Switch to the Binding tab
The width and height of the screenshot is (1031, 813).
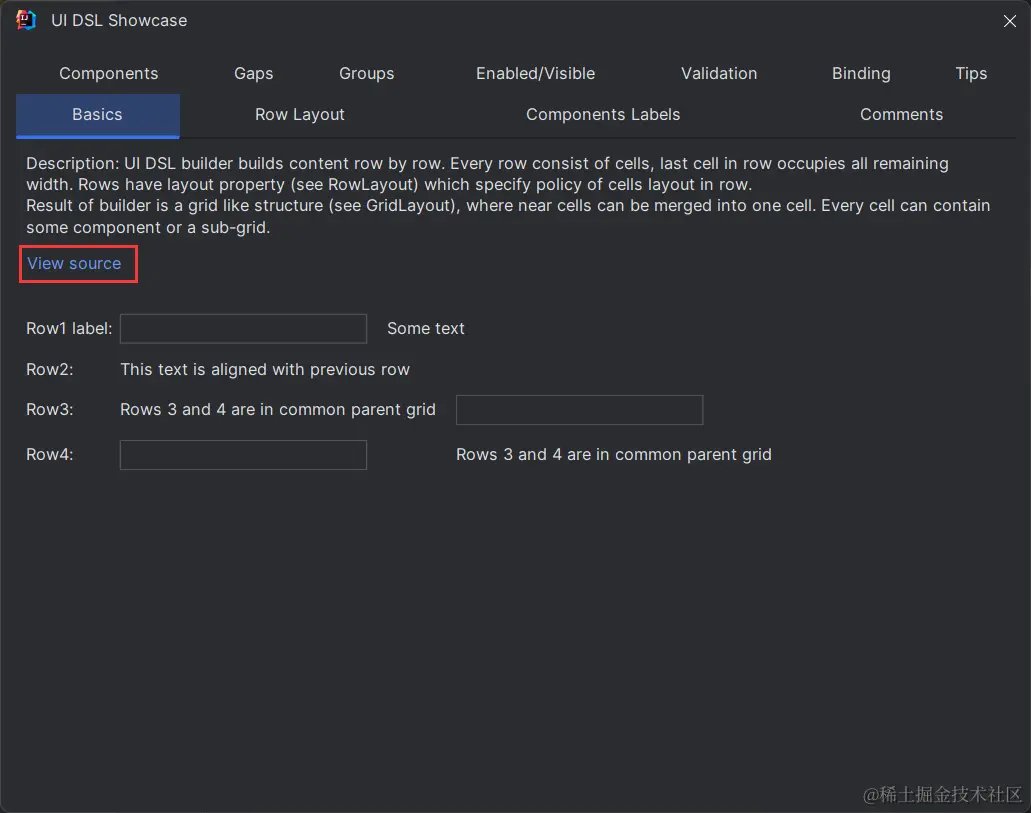tap(861, 74)
